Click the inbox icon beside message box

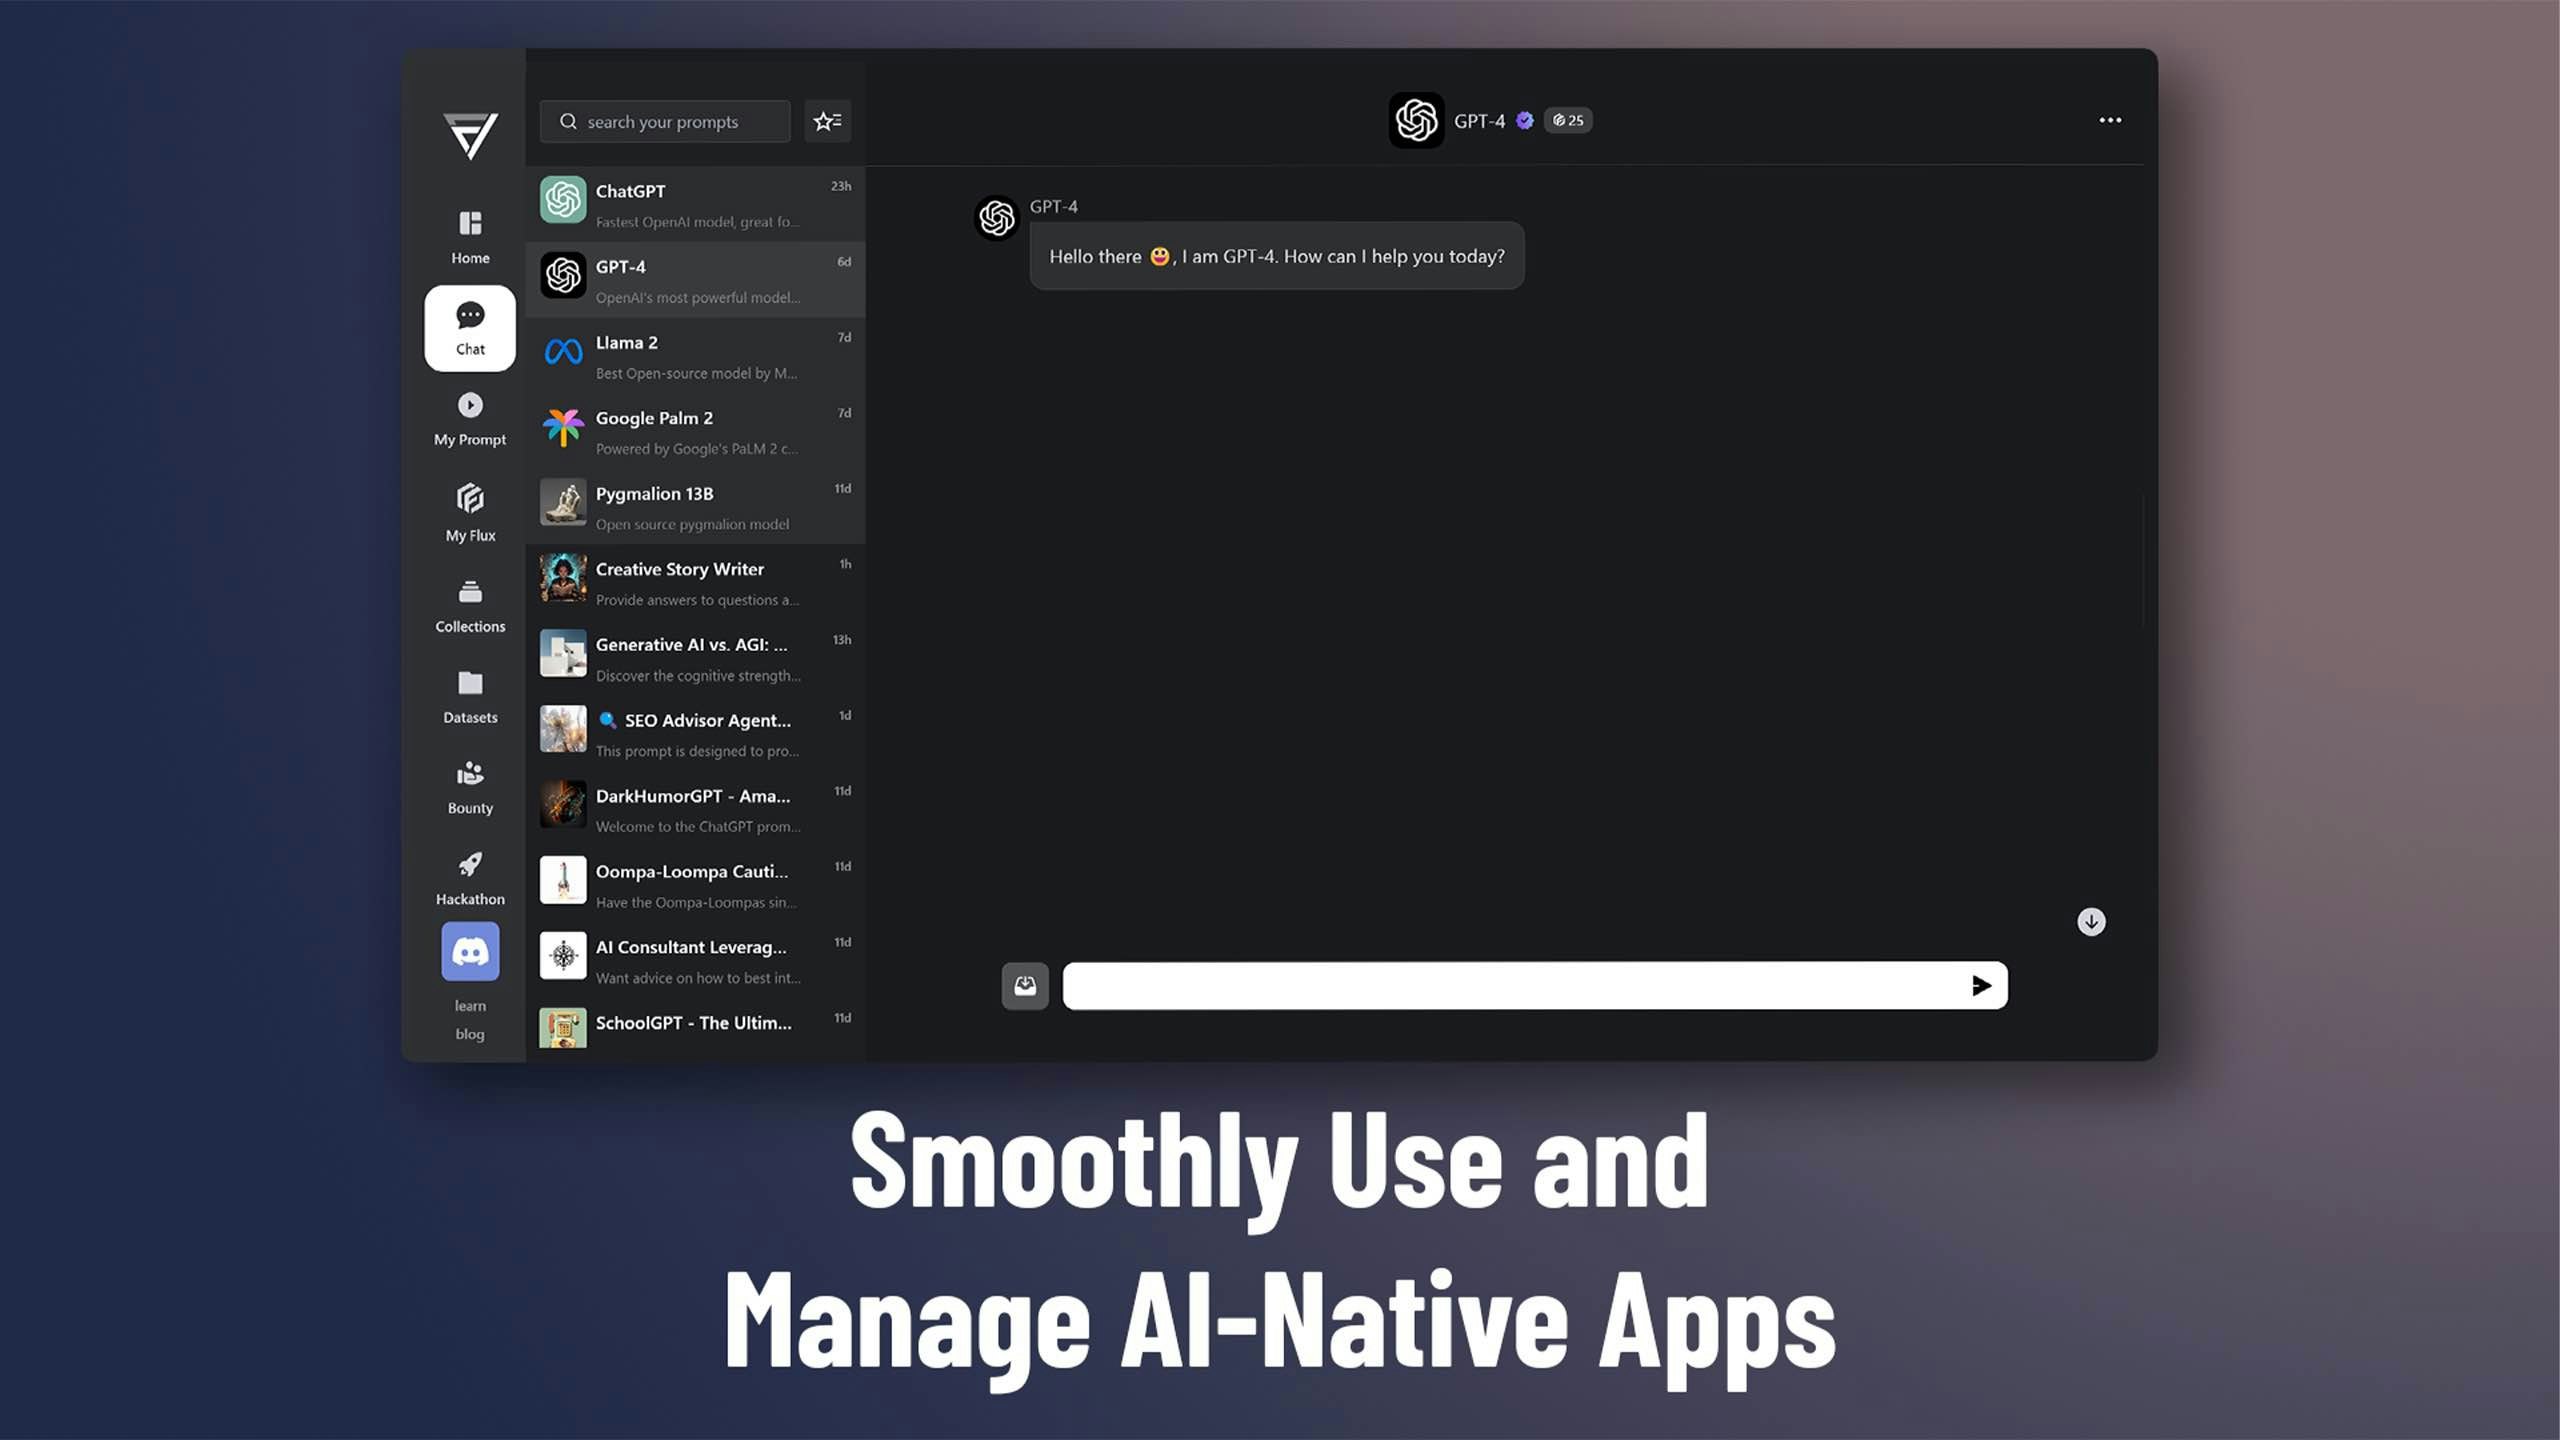pos(1025,986)
